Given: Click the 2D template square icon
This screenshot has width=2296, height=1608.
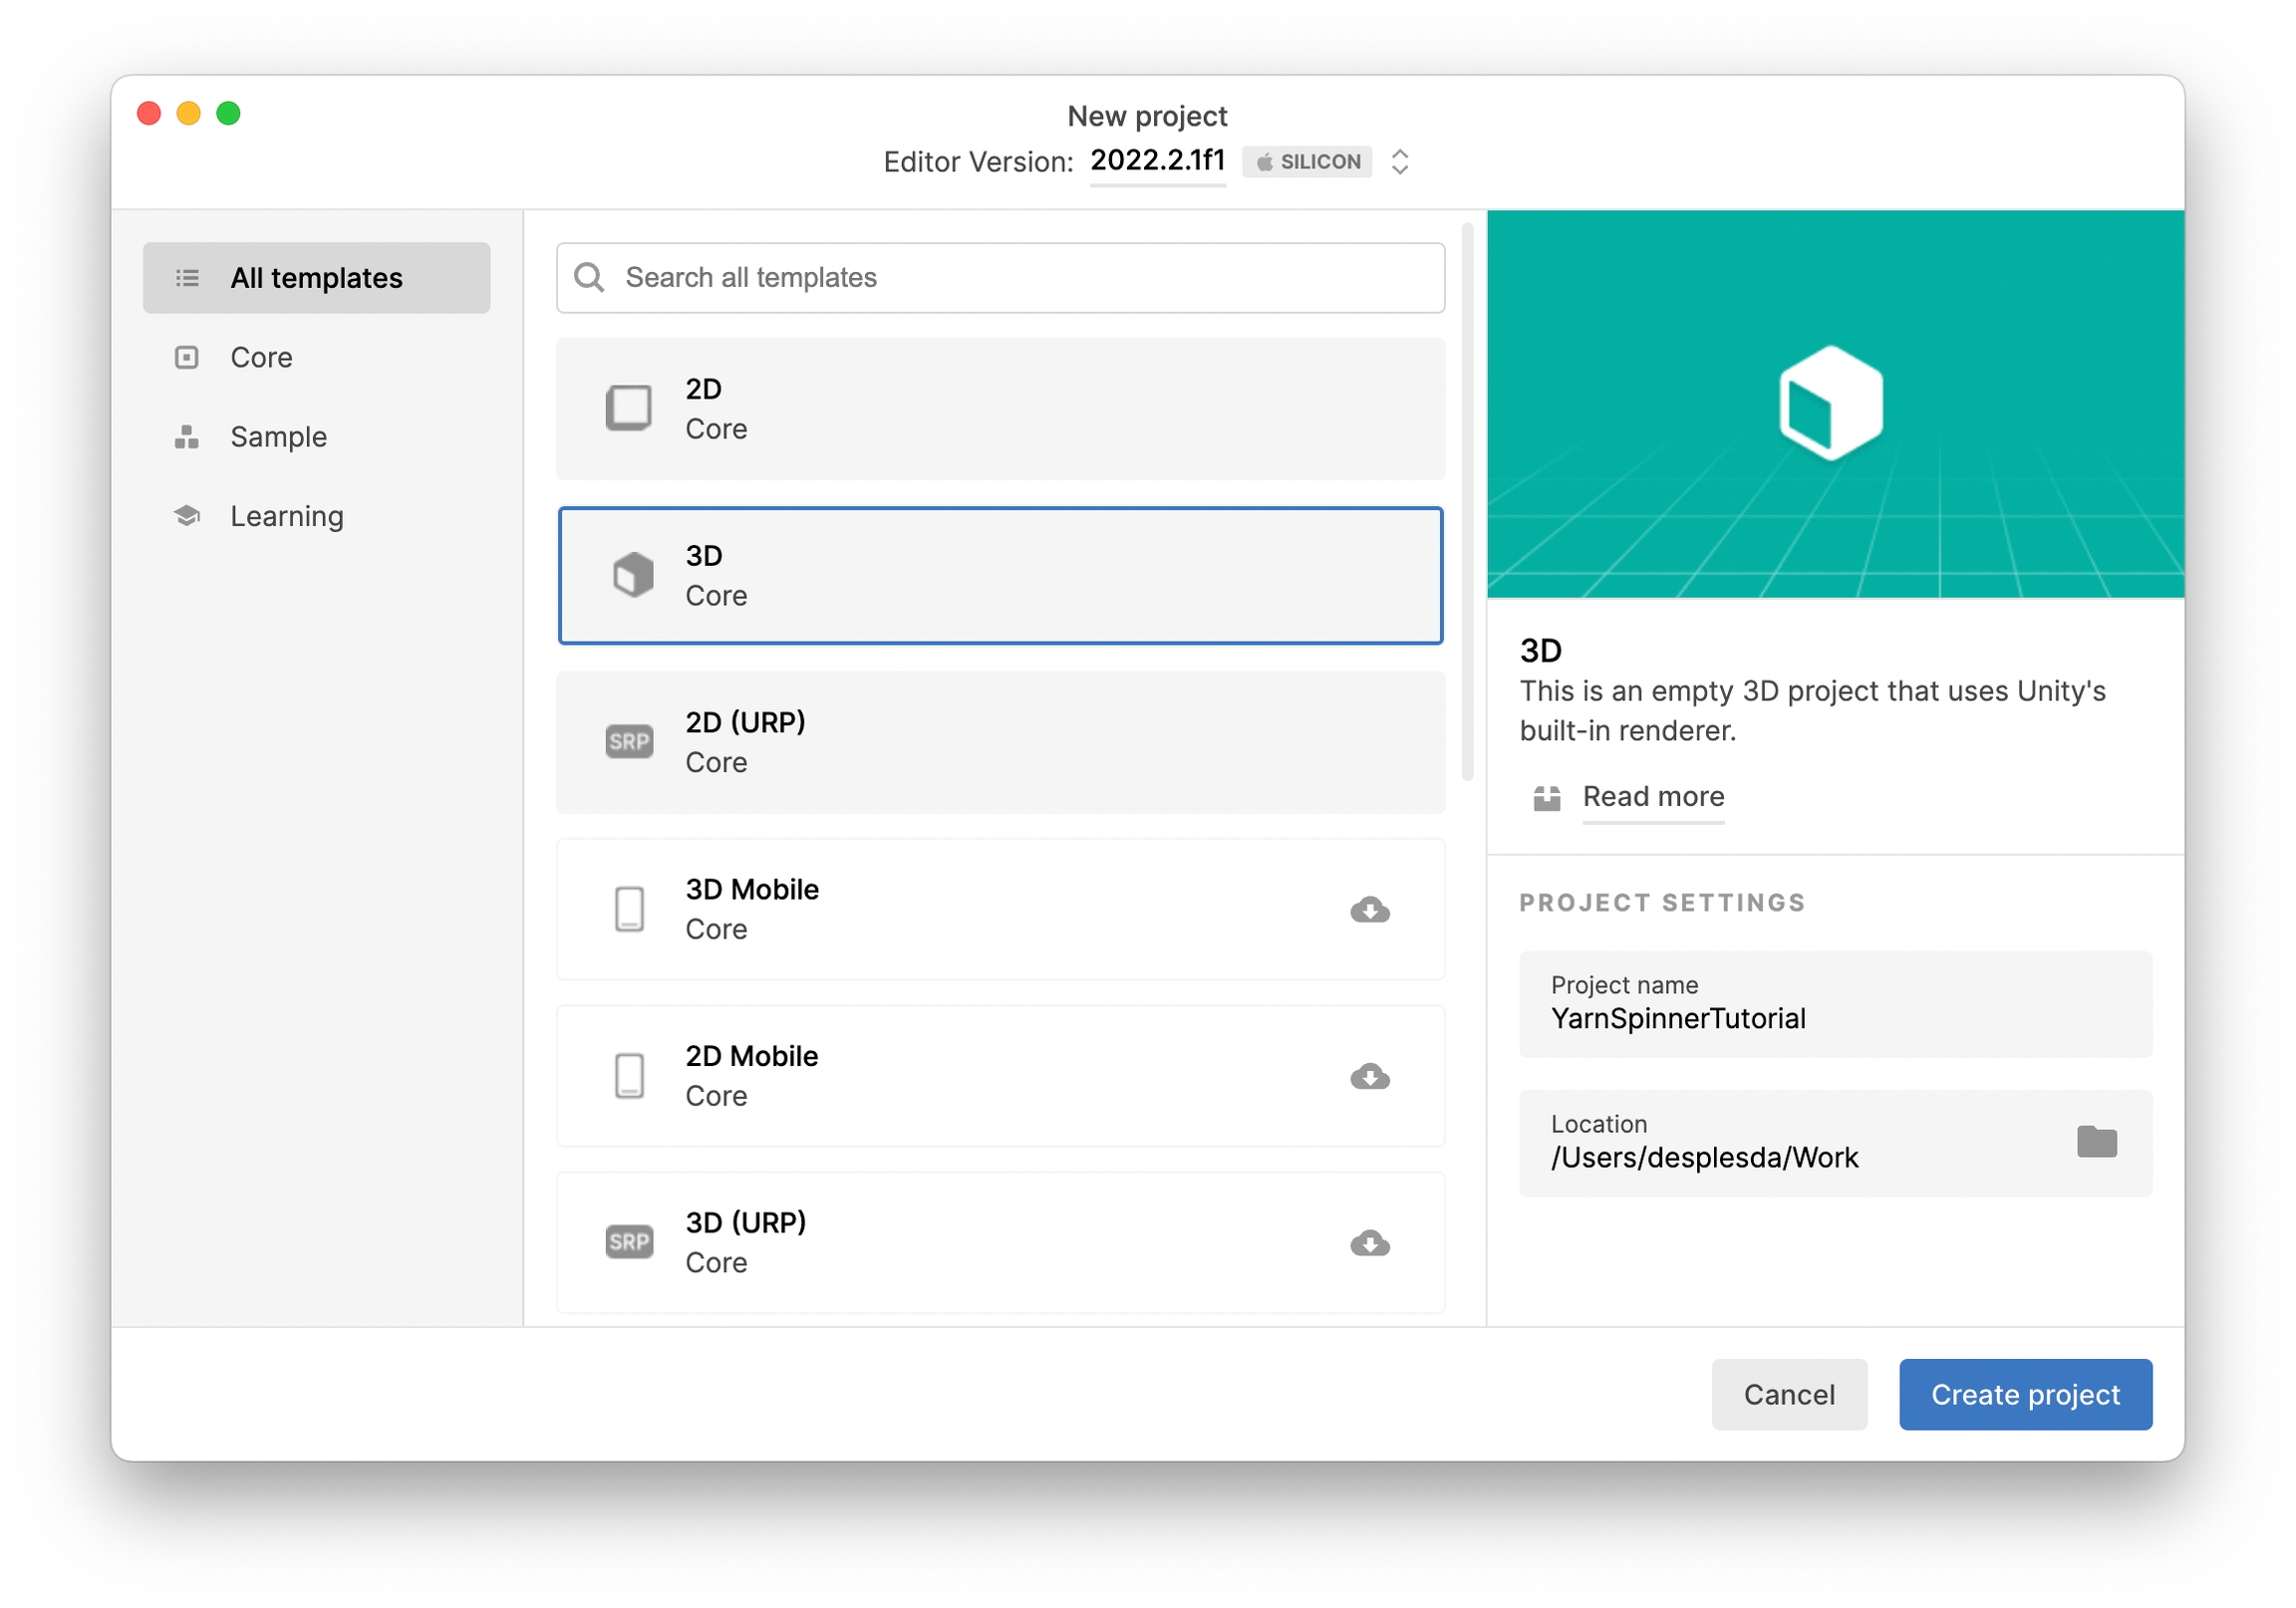Looking at the screenshot, I should point(629,408).
